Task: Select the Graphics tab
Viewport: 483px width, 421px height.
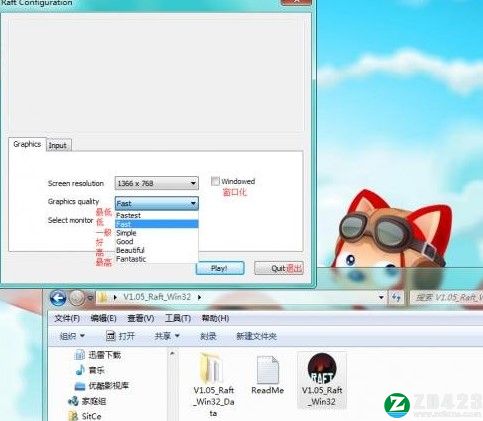Action: pos(27,144)
